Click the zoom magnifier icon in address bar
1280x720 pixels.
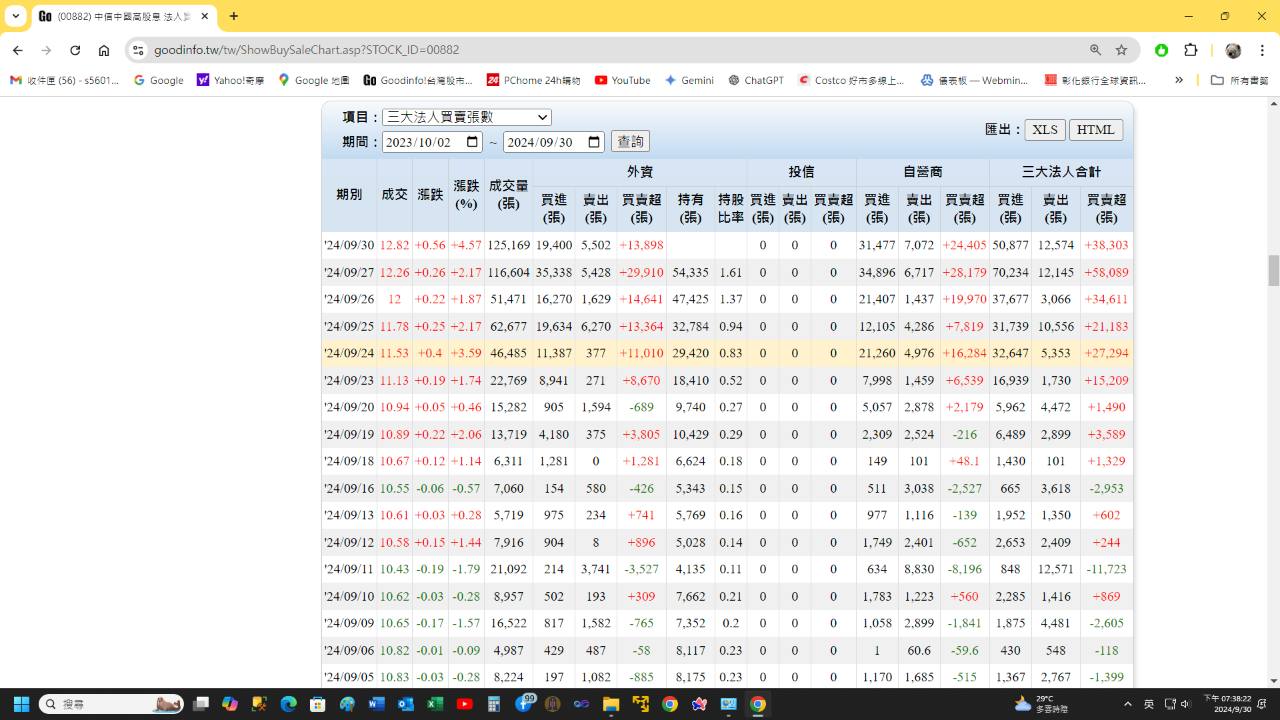(x=1095, y=50)
